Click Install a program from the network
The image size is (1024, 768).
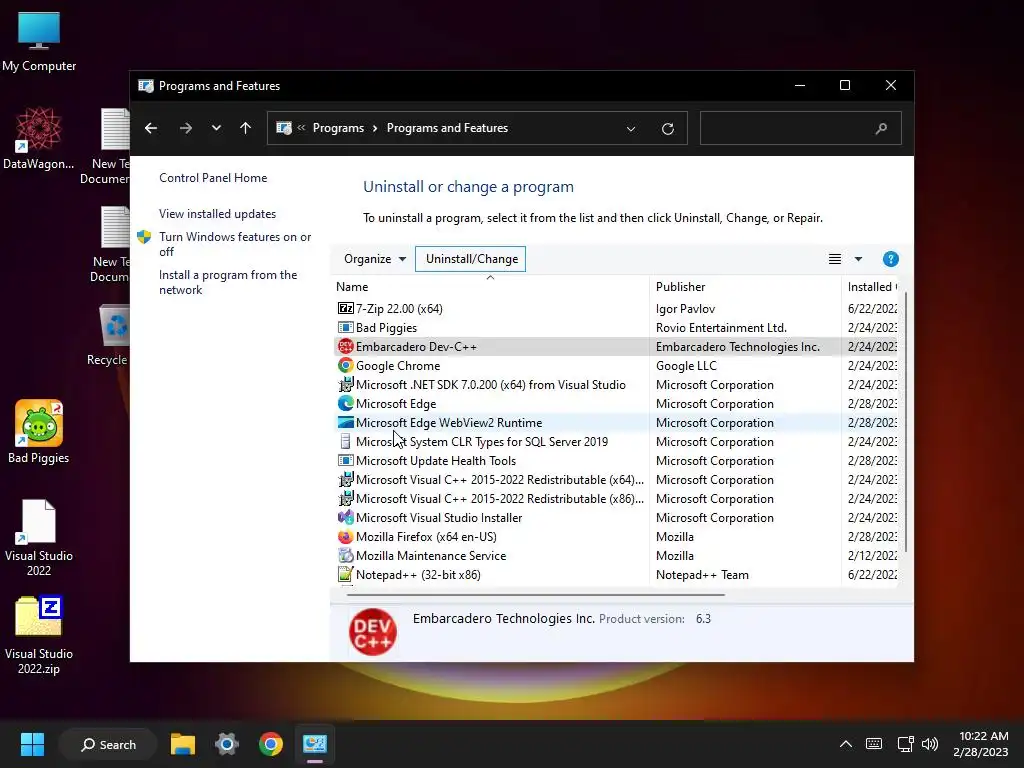(228, 282)
